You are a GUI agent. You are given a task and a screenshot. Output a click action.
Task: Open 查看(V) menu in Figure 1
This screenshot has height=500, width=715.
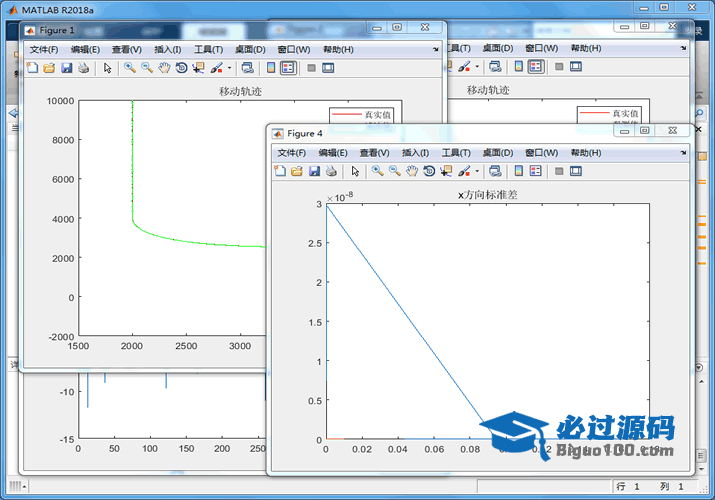(127, 49)
